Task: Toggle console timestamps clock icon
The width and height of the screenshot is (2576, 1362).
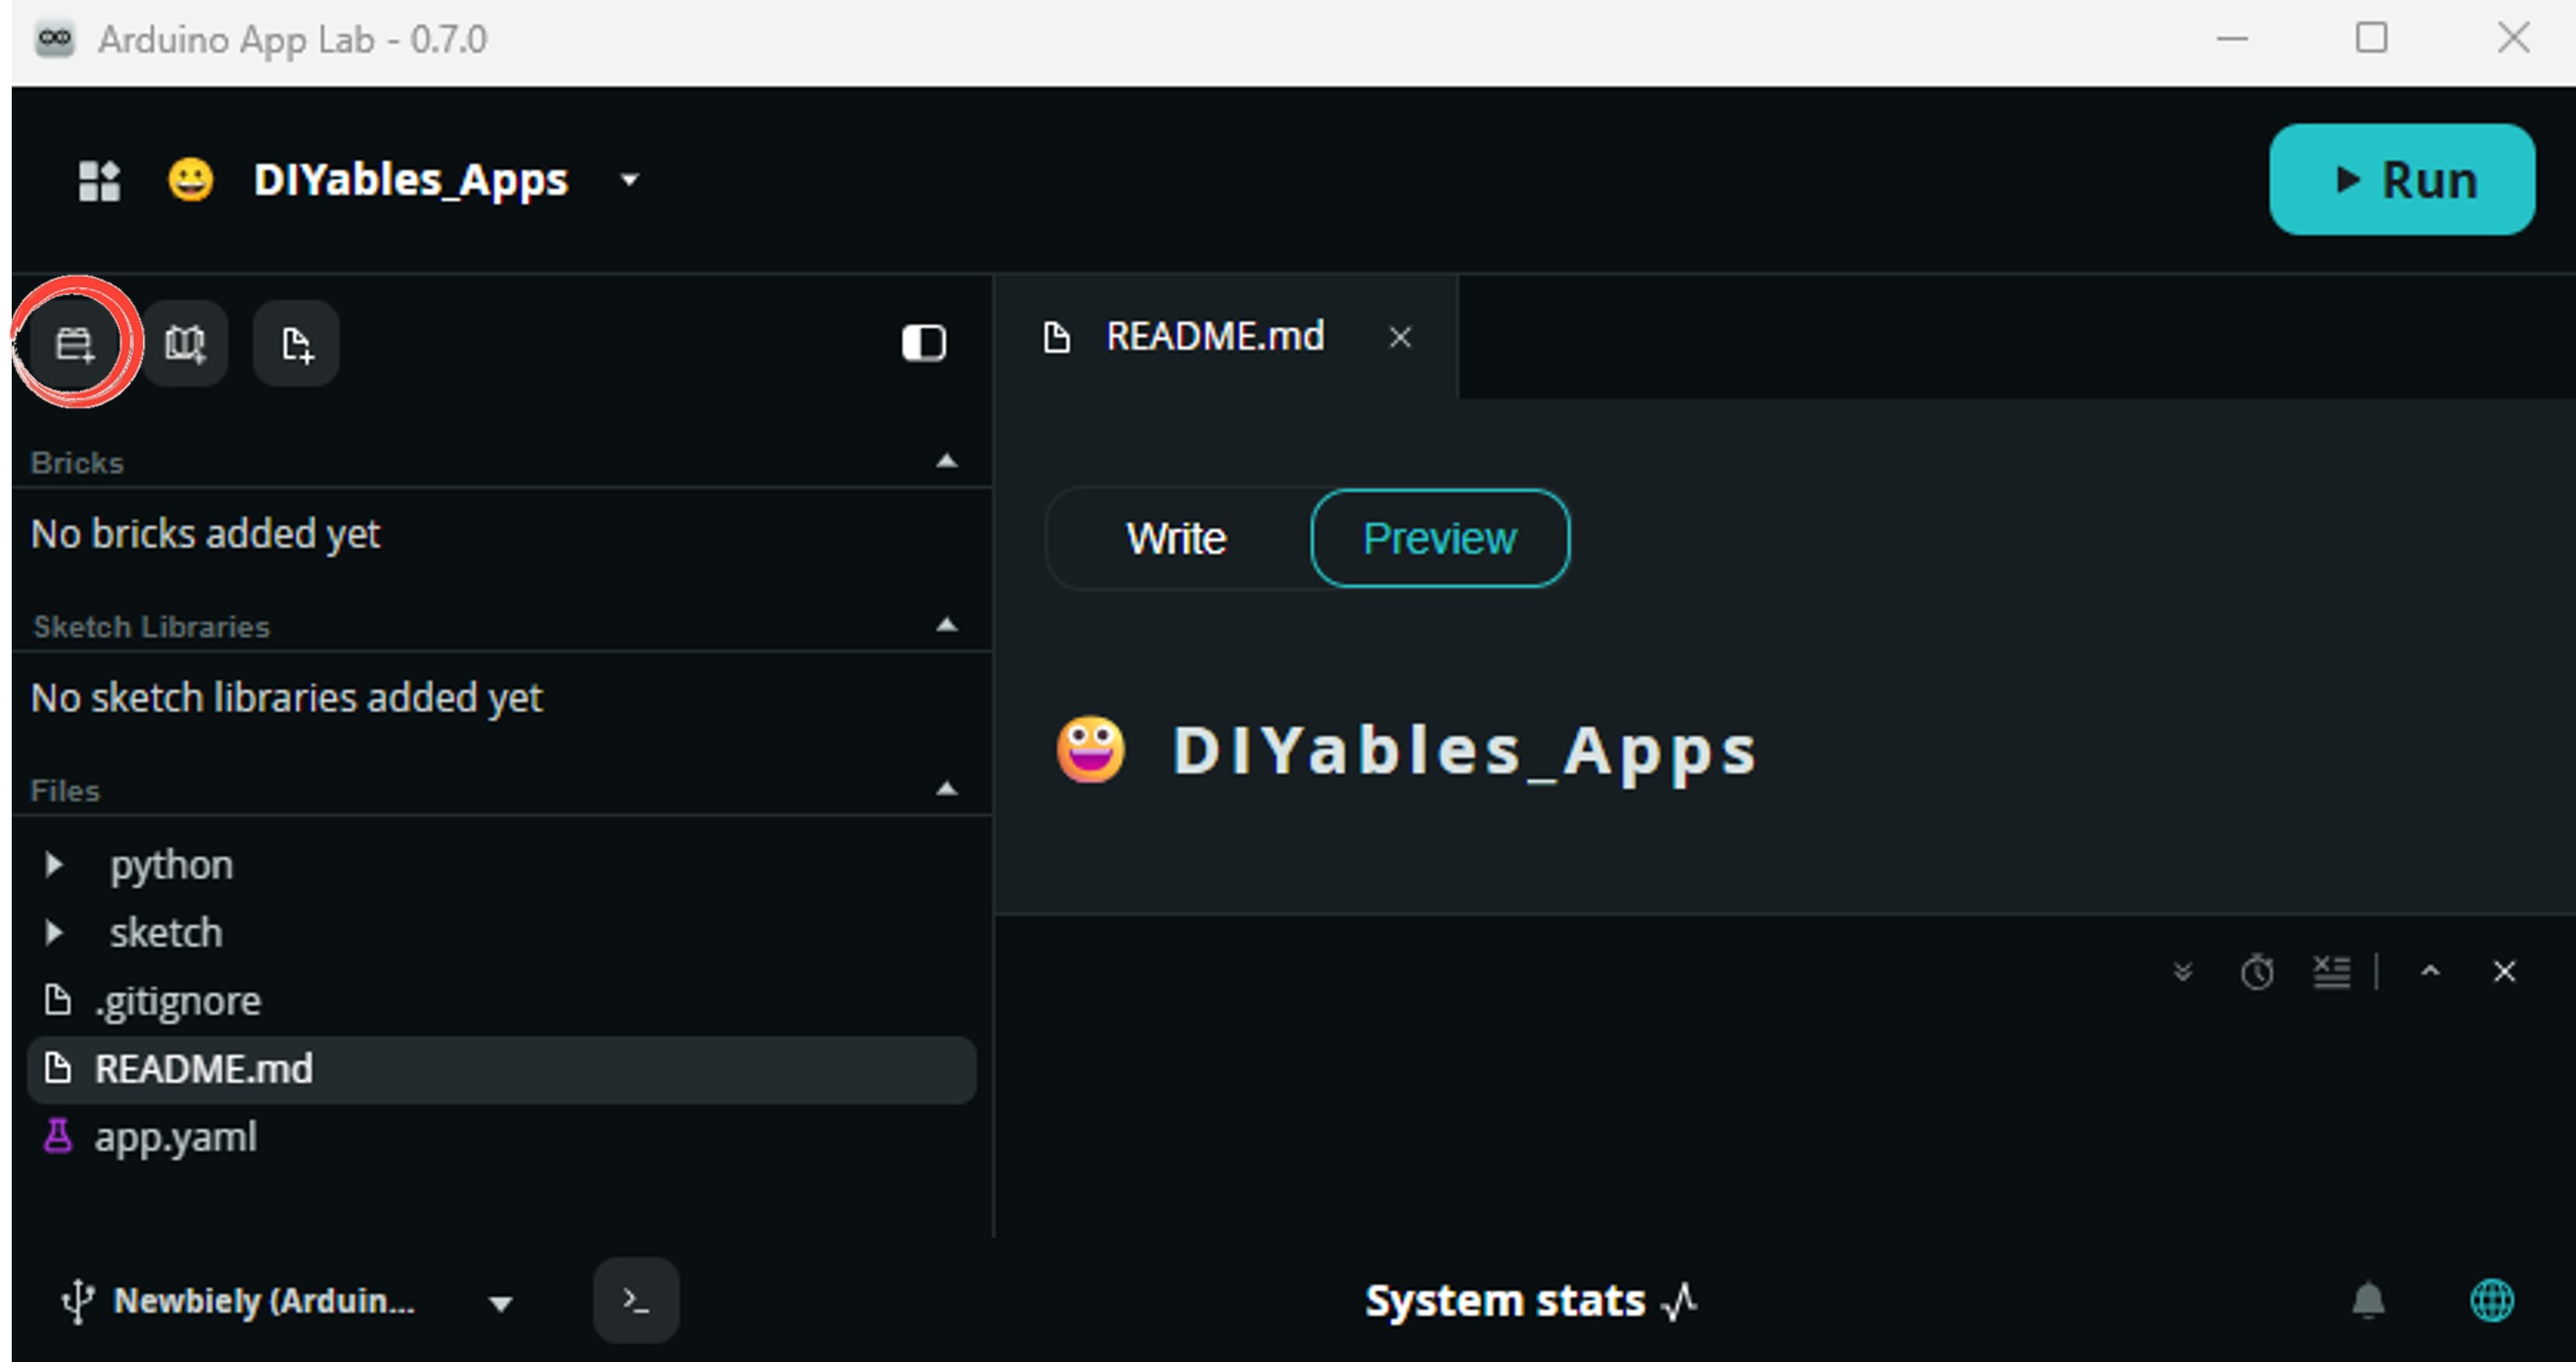Action: pyautogui.click(x=2257, y=971)
